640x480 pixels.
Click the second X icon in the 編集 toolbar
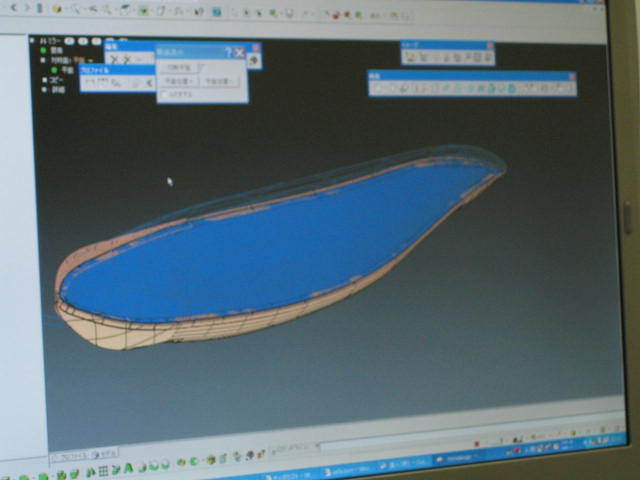point(126,60)
